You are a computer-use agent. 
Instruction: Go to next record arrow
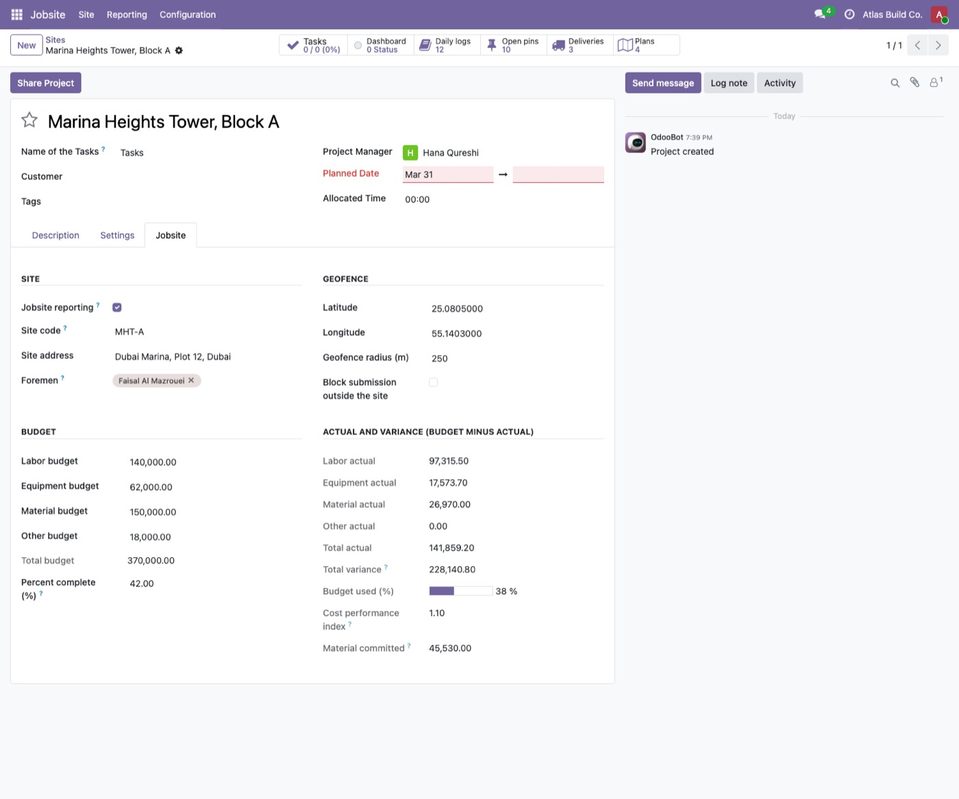pyautogui.click(x=938, y=45)
